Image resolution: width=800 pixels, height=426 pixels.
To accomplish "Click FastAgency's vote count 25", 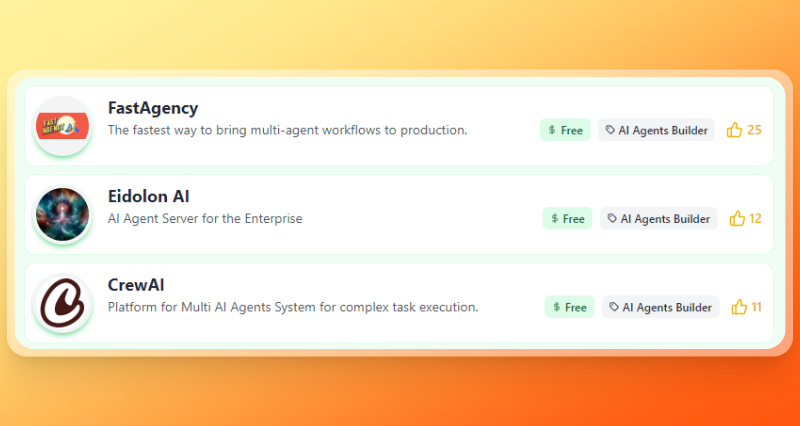I will (754, 130).
